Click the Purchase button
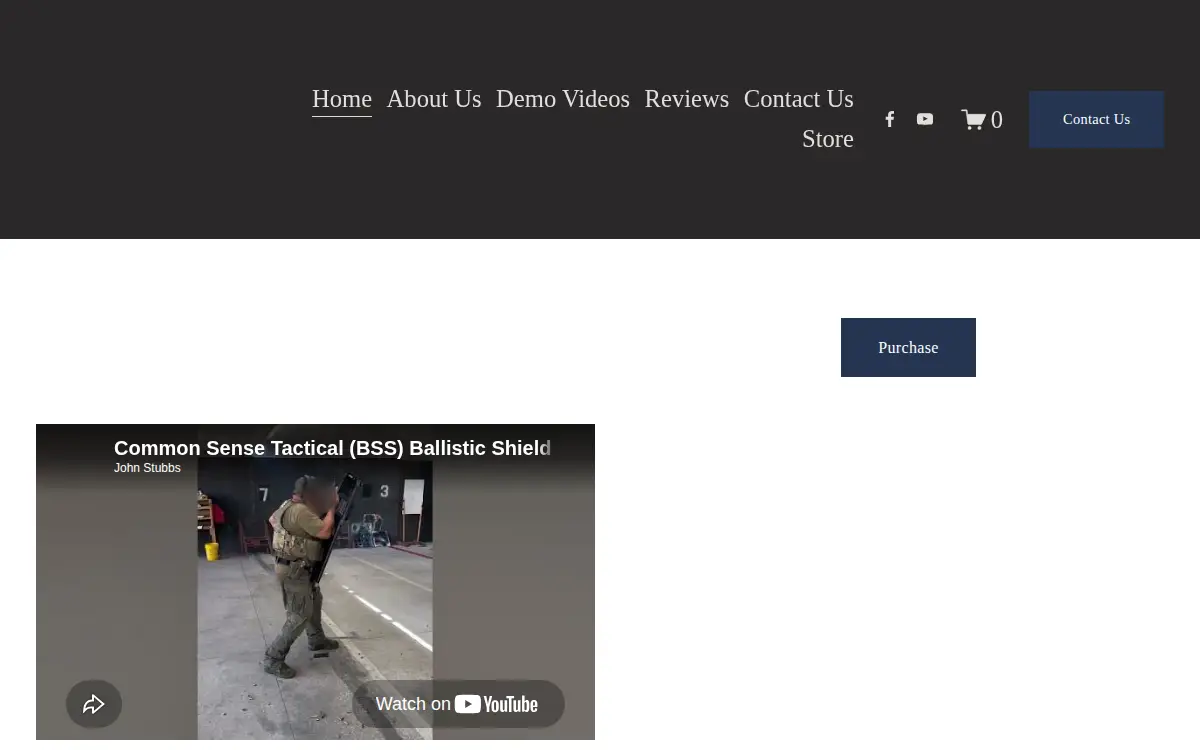This screenshot has height=750, width=1200. tap(908, 347)
